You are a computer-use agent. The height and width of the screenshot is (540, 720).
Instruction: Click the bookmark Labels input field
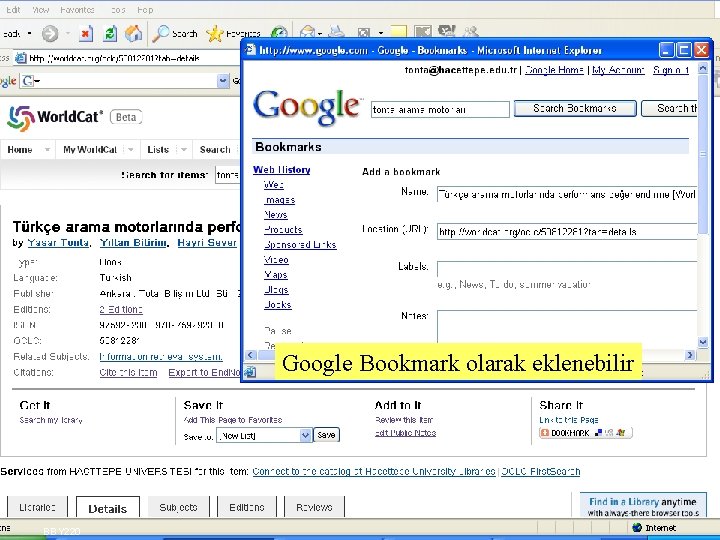pos(567,269)
